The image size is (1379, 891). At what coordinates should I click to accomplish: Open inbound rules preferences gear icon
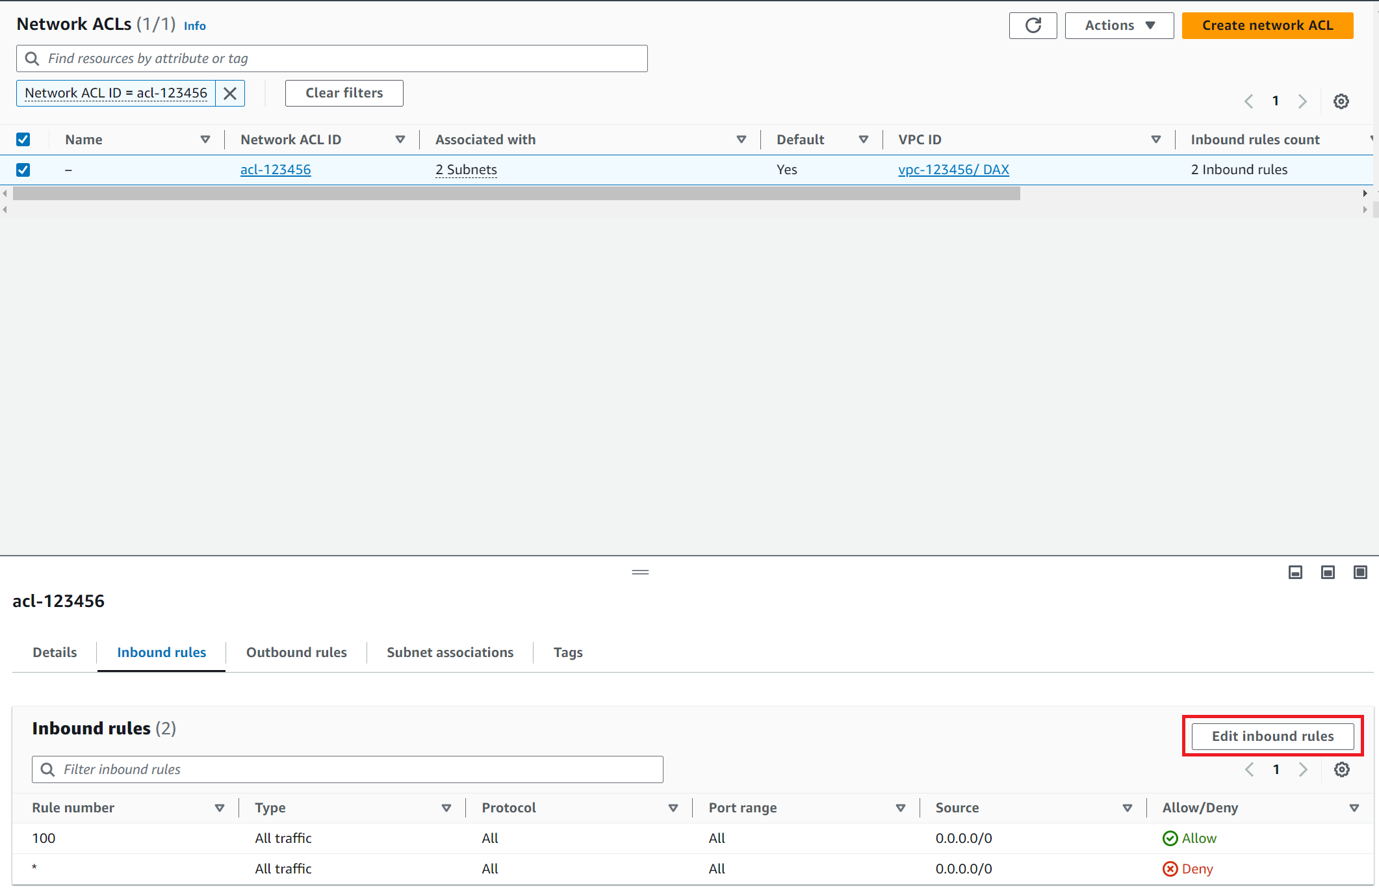tap(1341, 770)
